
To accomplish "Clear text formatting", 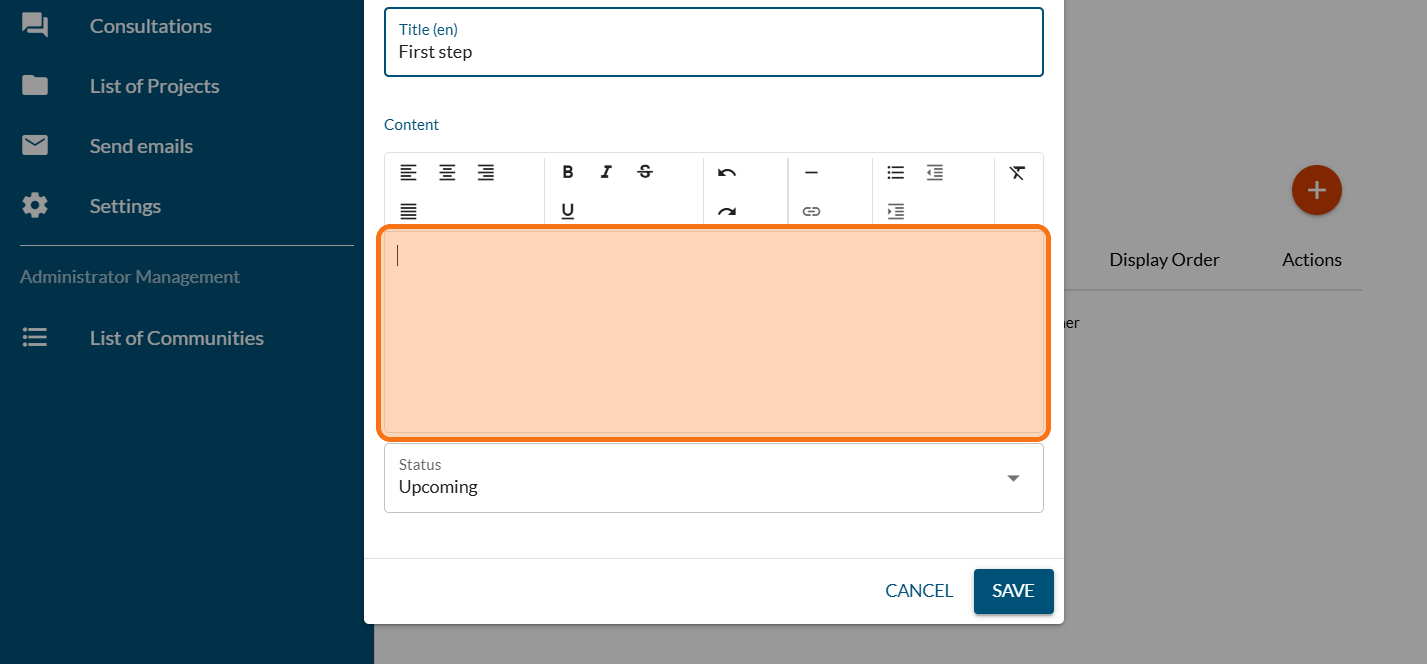I will coord(1017,172).
